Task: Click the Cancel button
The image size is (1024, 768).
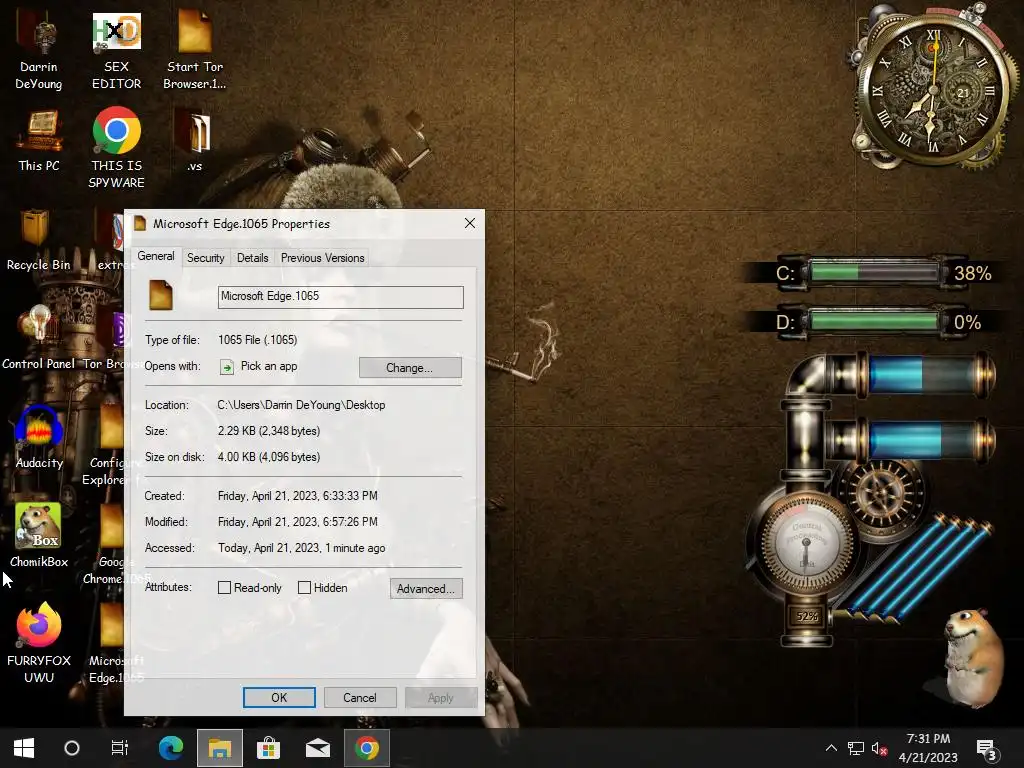Action: click(360, 697)
